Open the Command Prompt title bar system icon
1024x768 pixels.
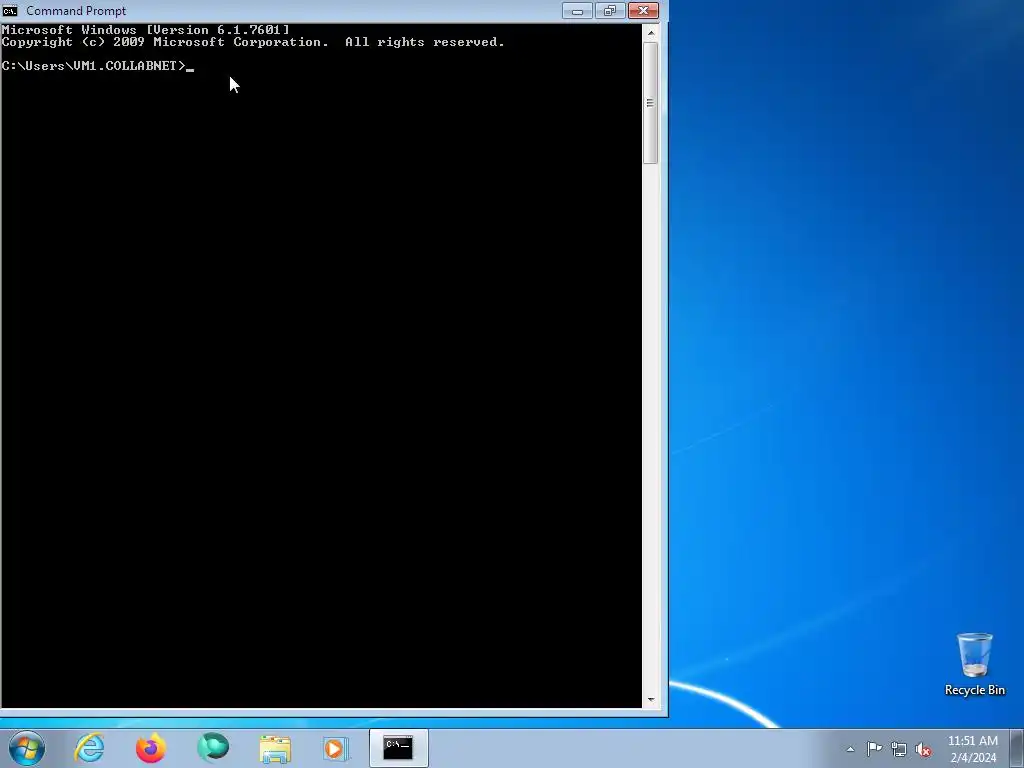coord(10,10)
